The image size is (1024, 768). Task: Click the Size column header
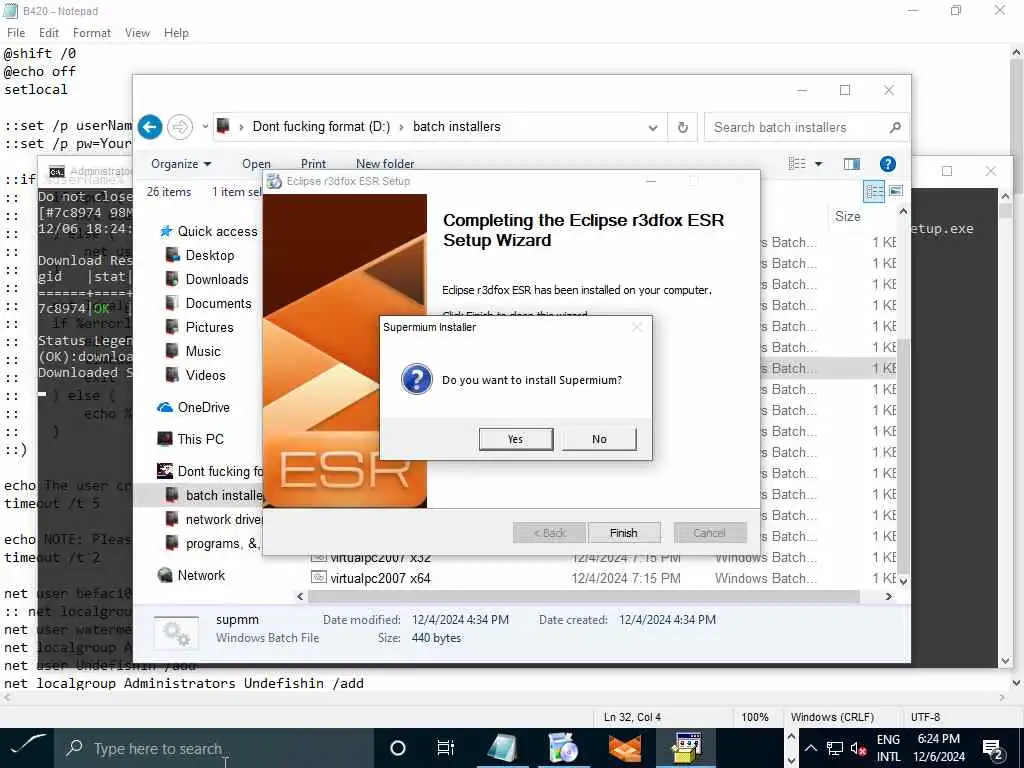(848, 216)
